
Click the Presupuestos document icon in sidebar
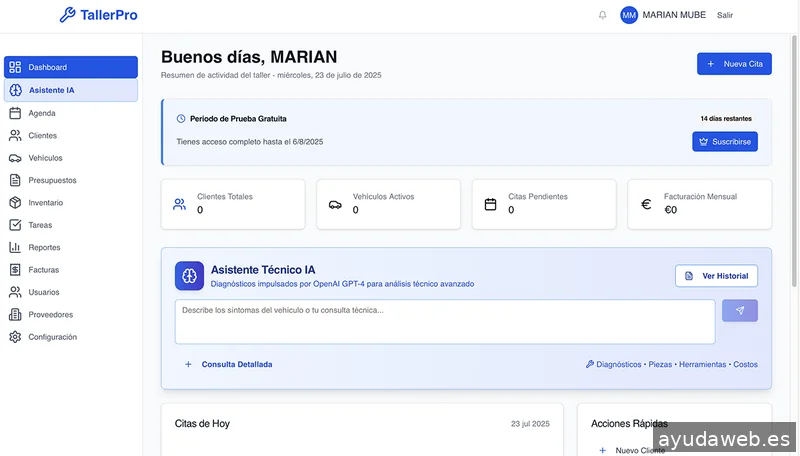click(x=15, y=180)
